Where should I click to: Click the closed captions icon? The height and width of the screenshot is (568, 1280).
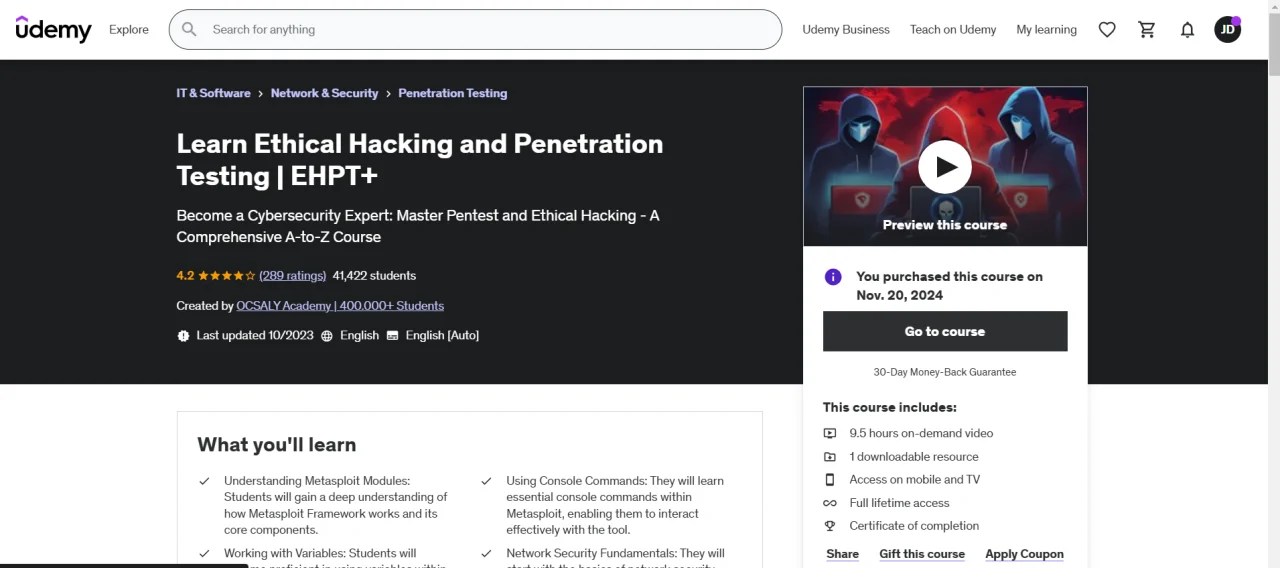pos(392,336)
